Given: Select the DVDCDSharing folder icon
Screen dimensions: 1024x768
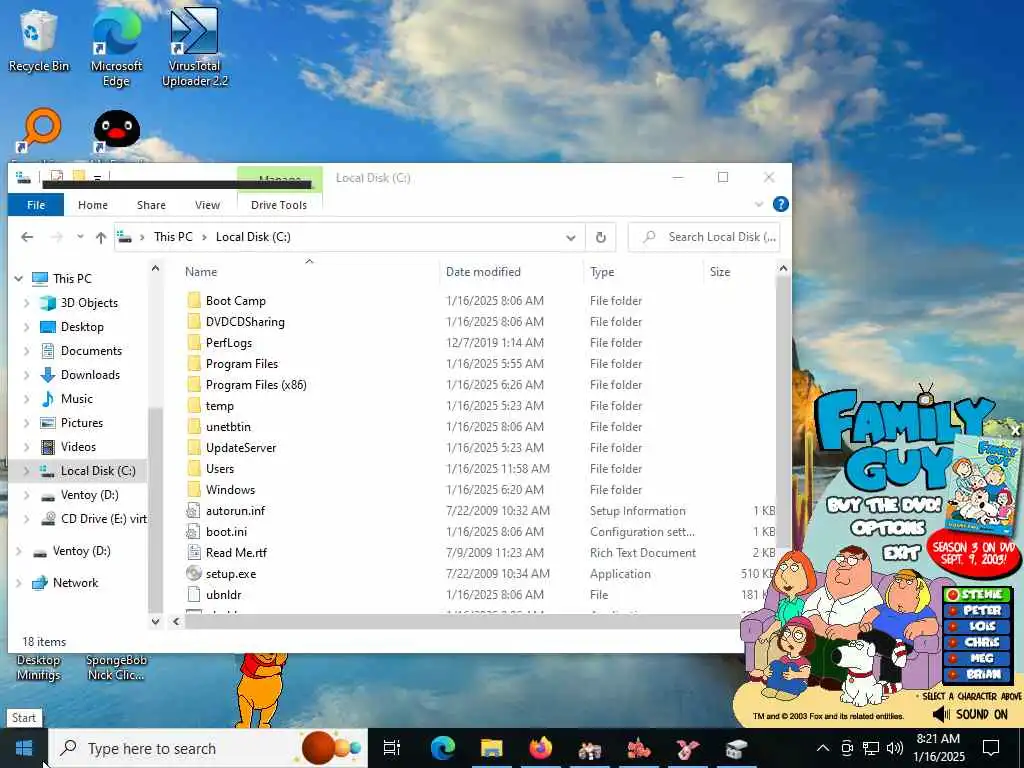Looking at the screenshot, I should (x=194, y=322).
